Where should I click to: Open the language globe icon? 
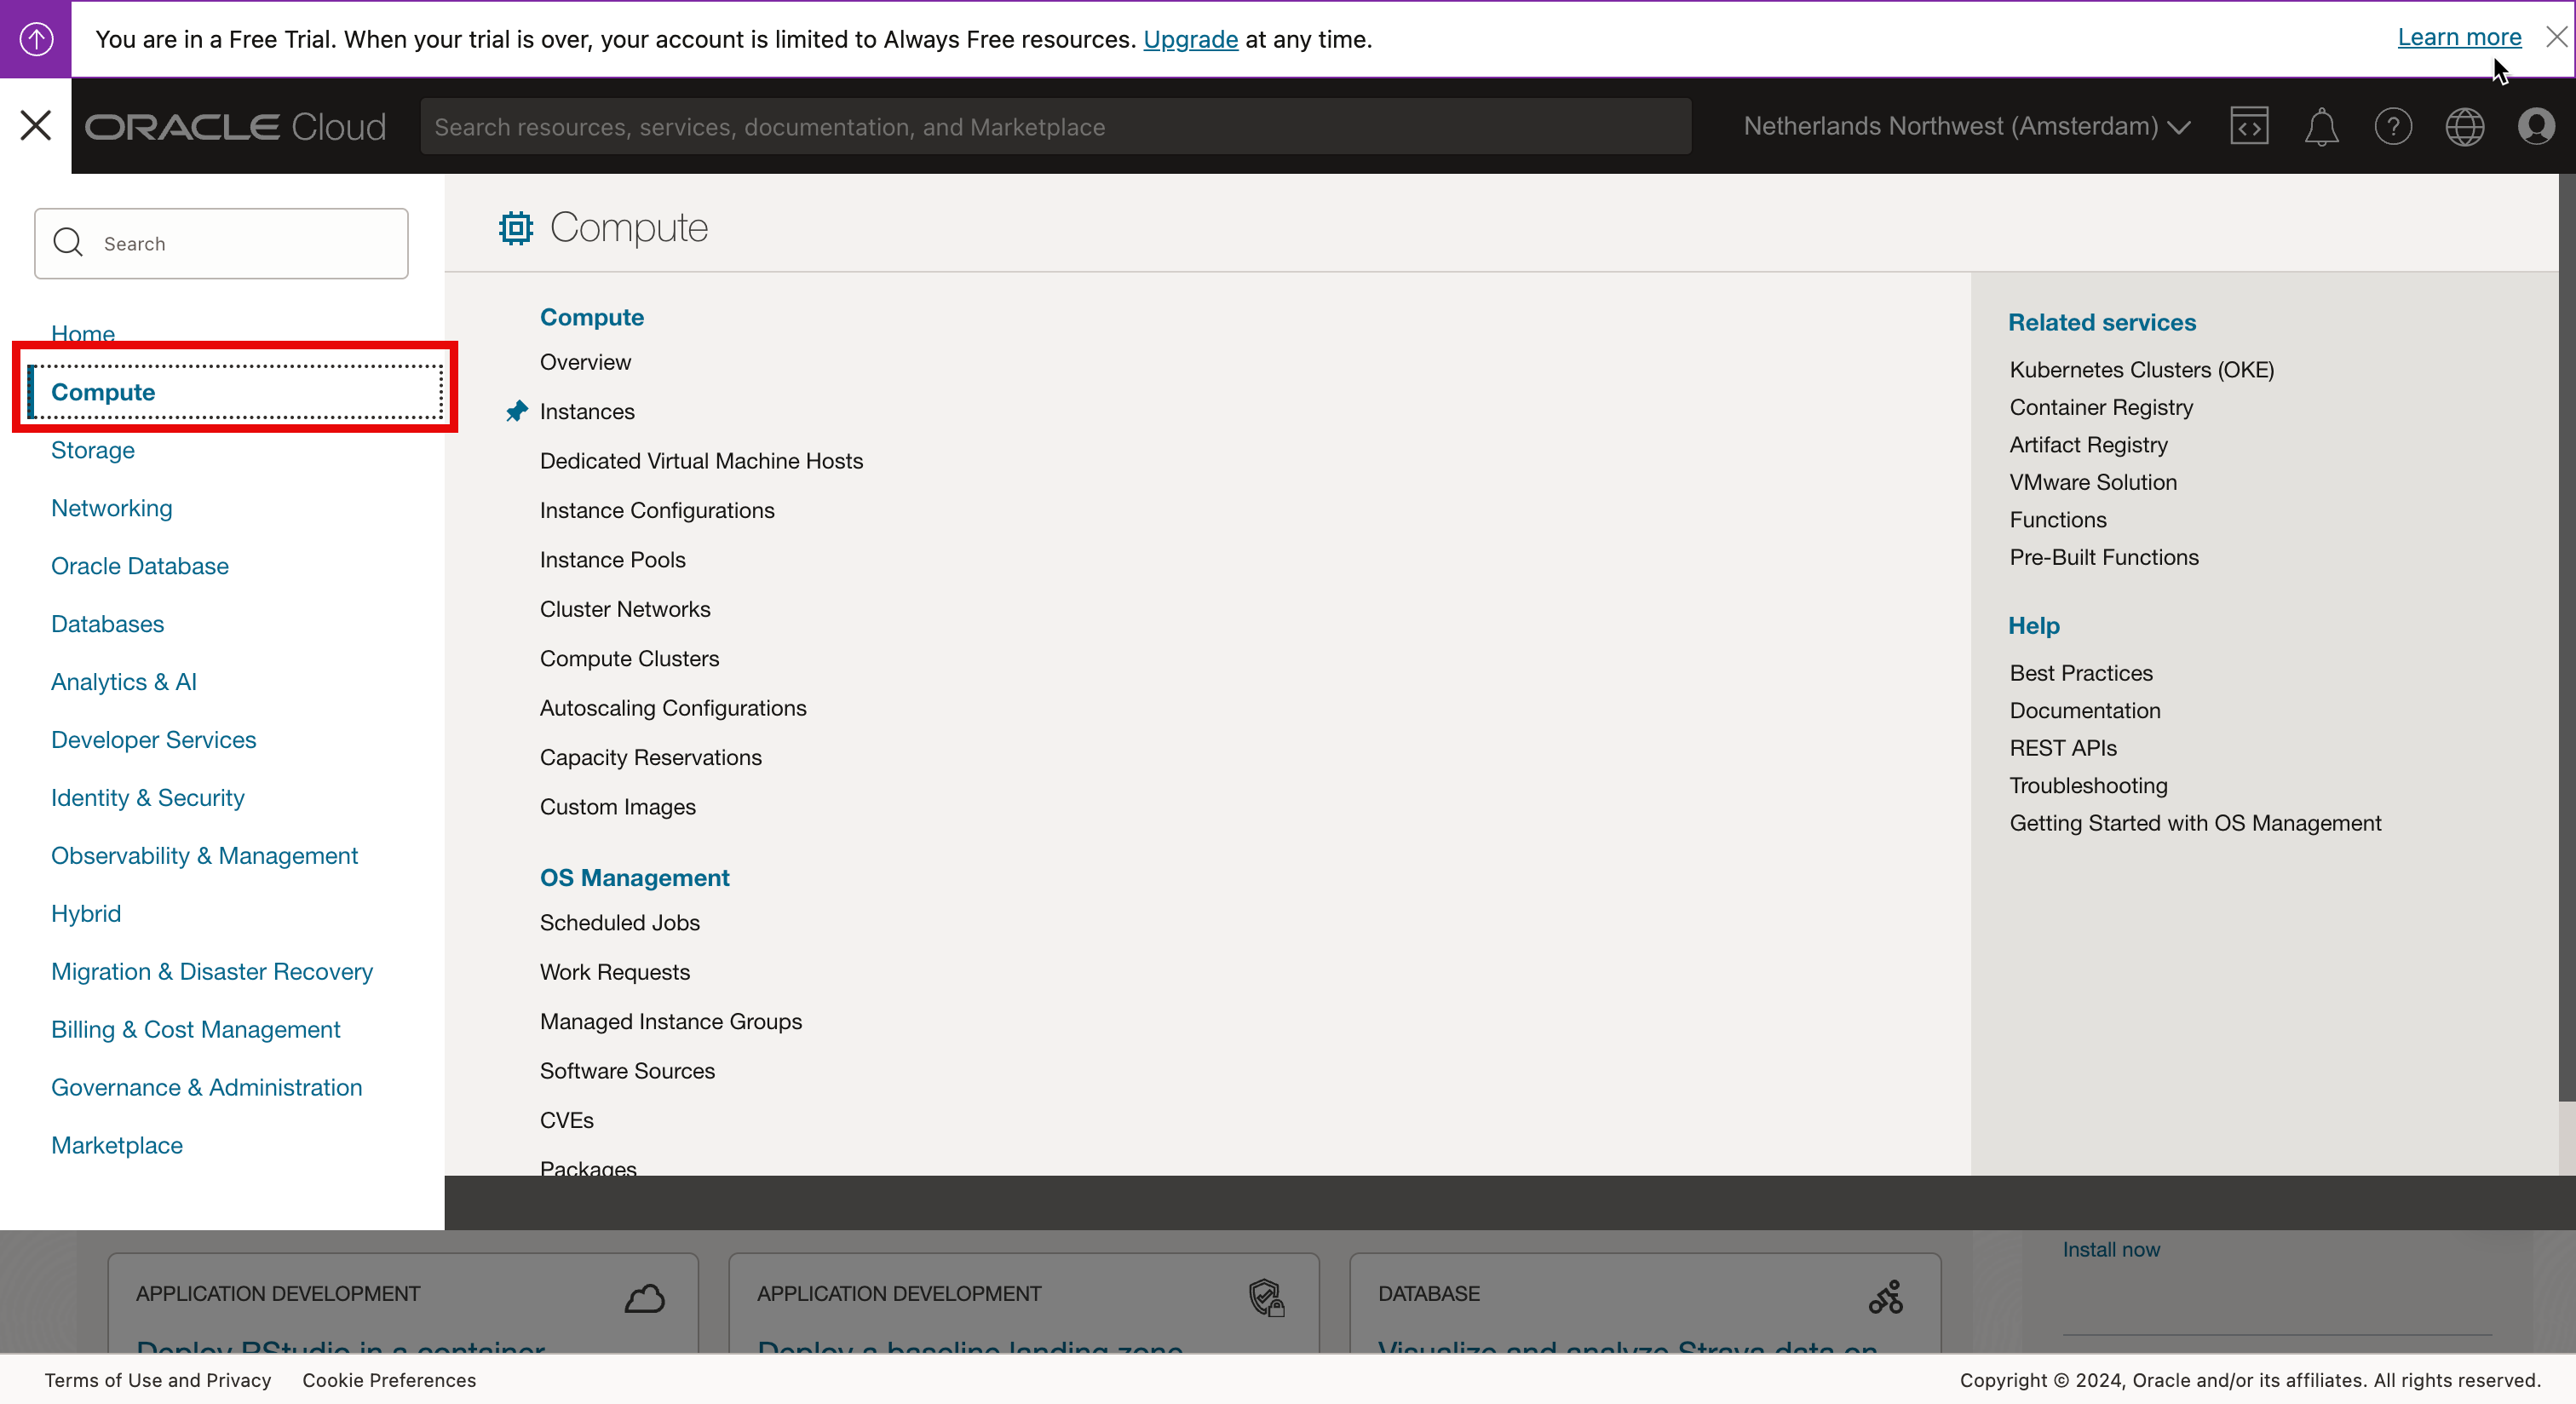2465,127
